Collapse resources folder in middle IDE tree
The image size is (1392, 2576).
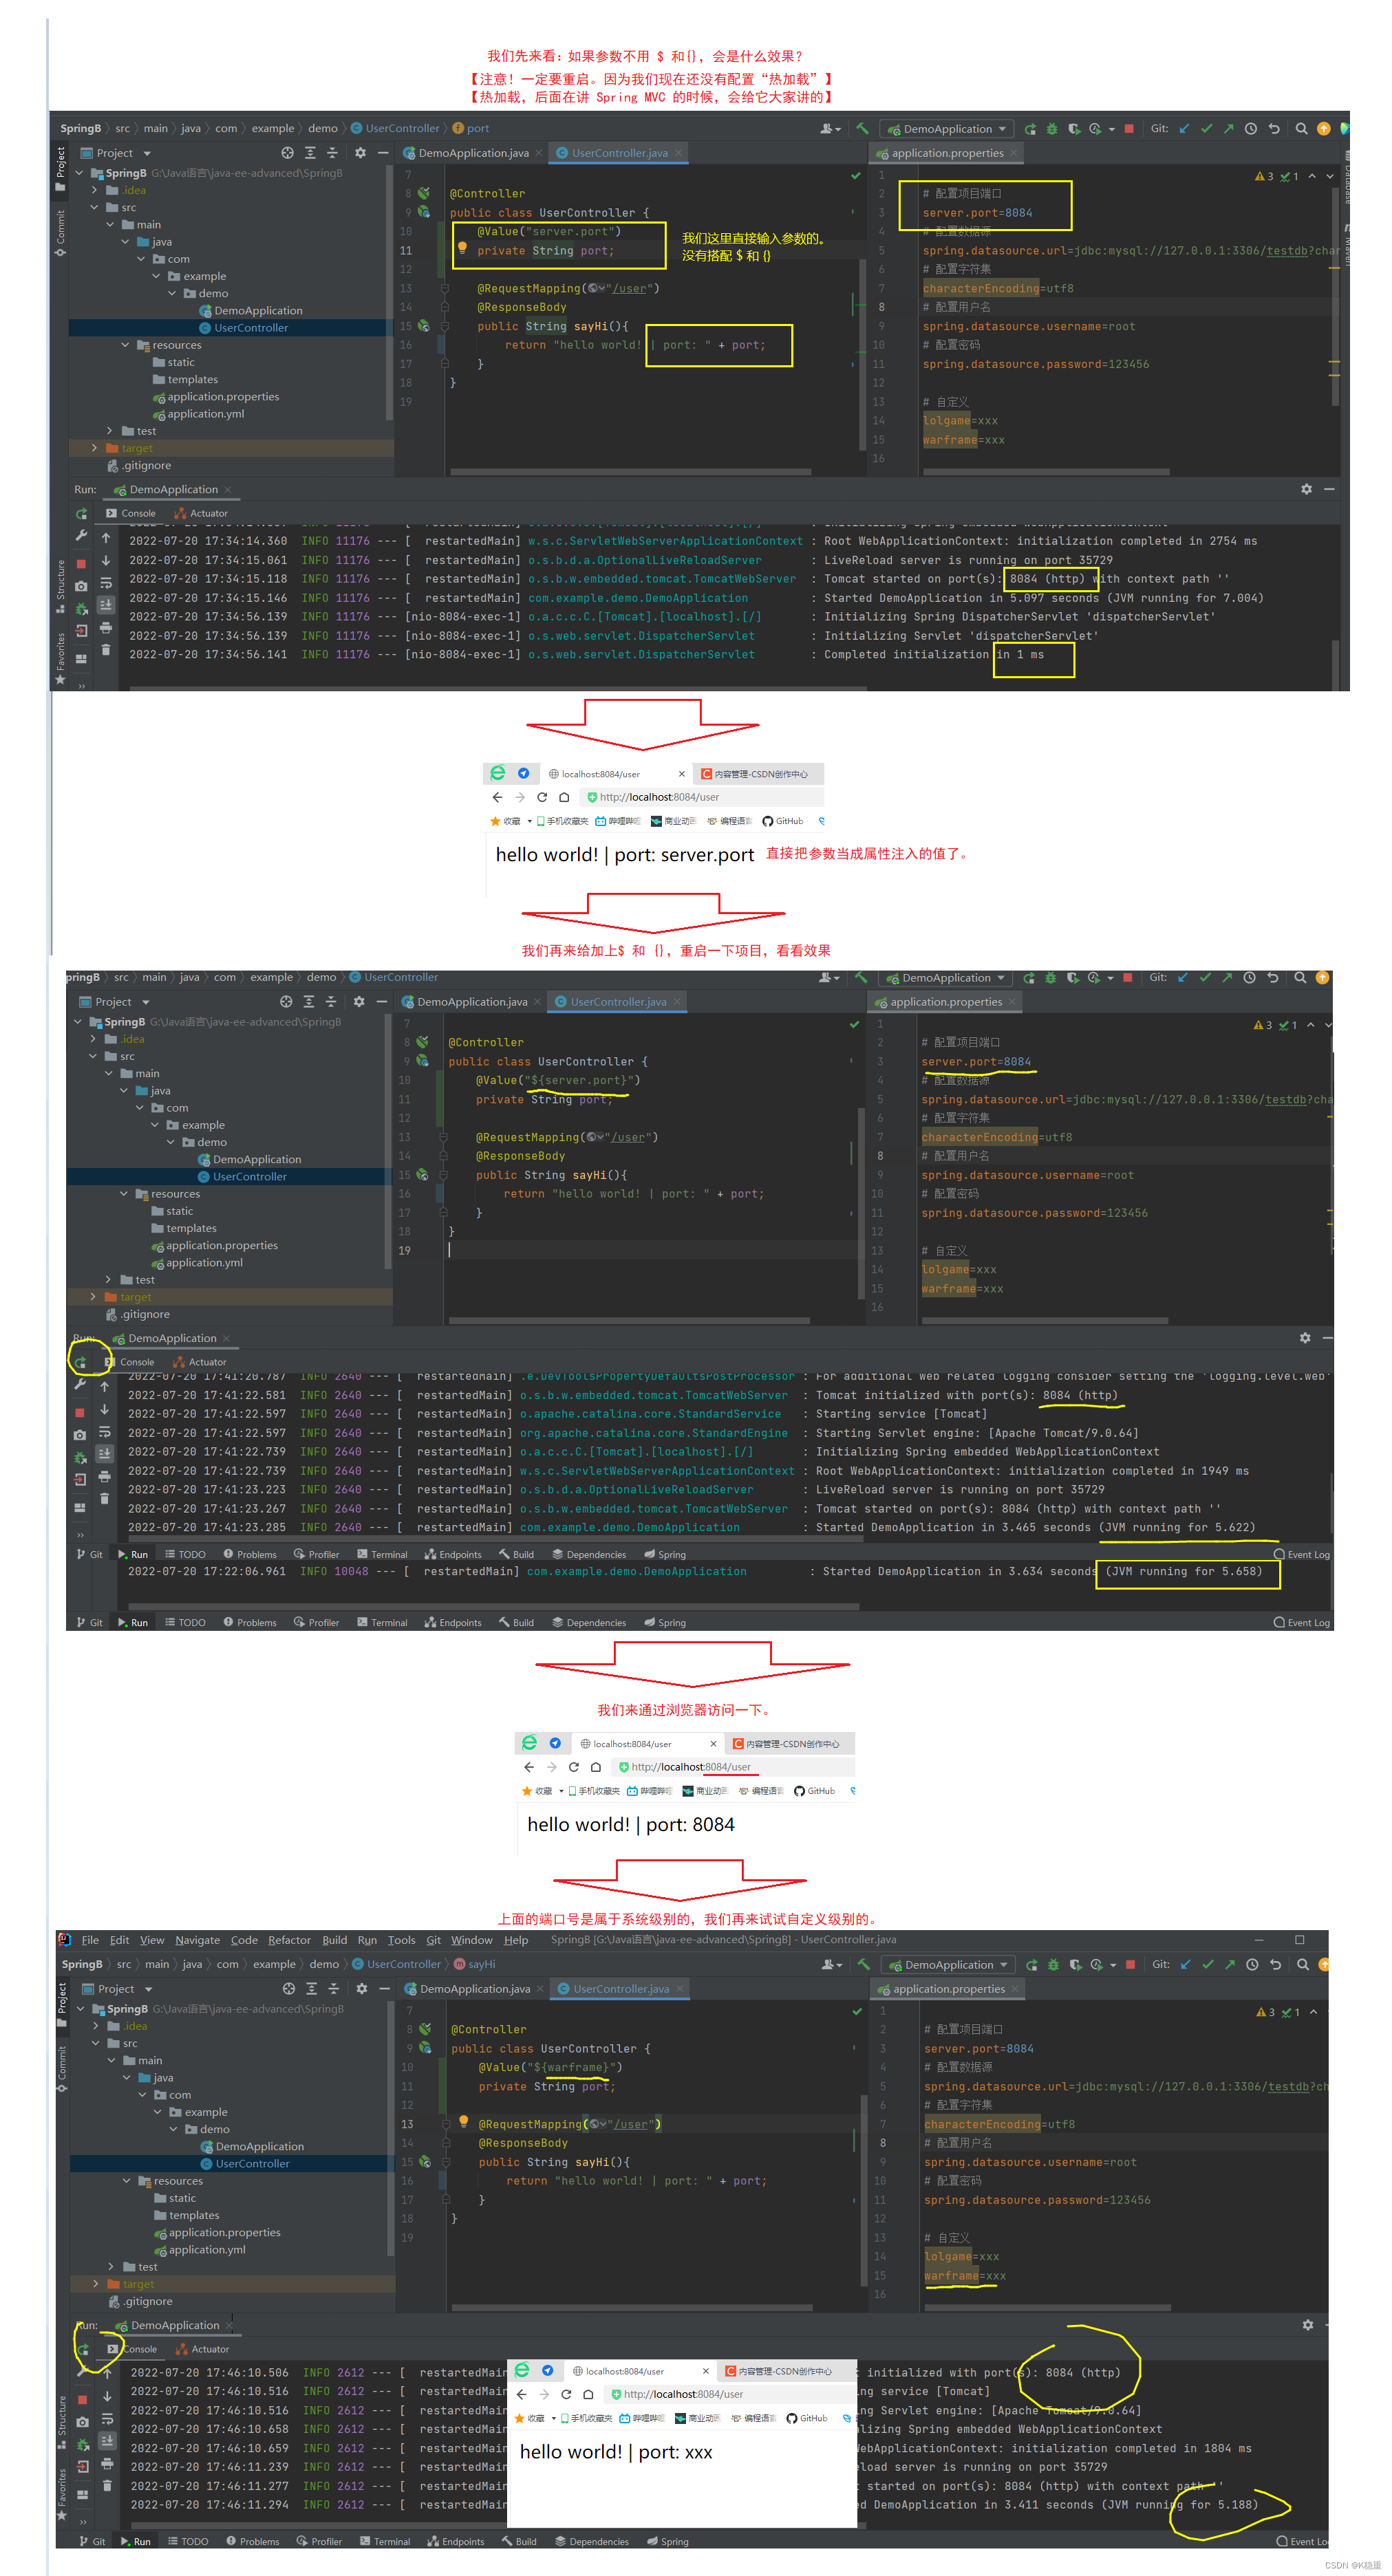(x=124, y=1194)
